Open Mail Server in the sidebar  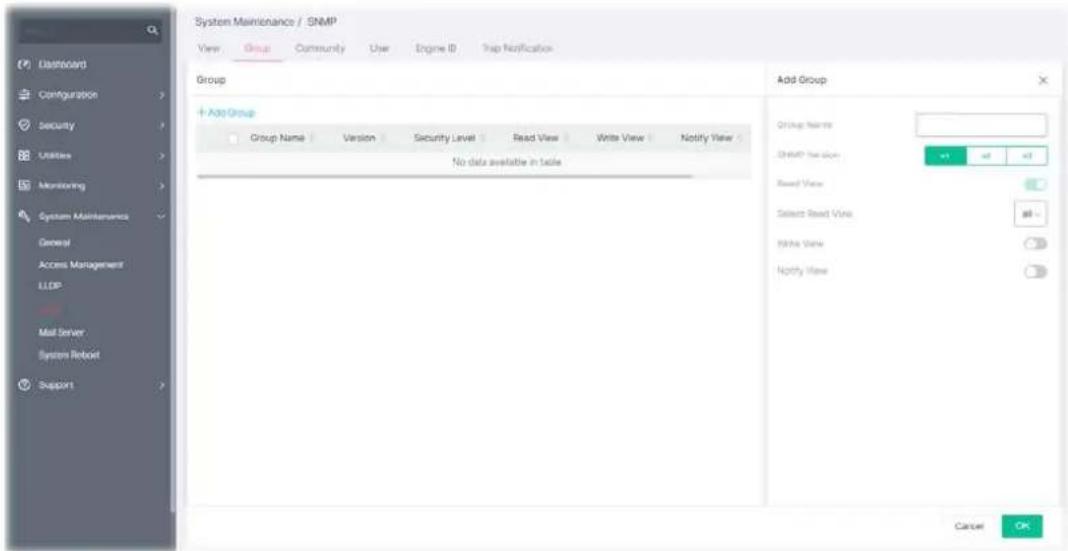coord(61,332)
